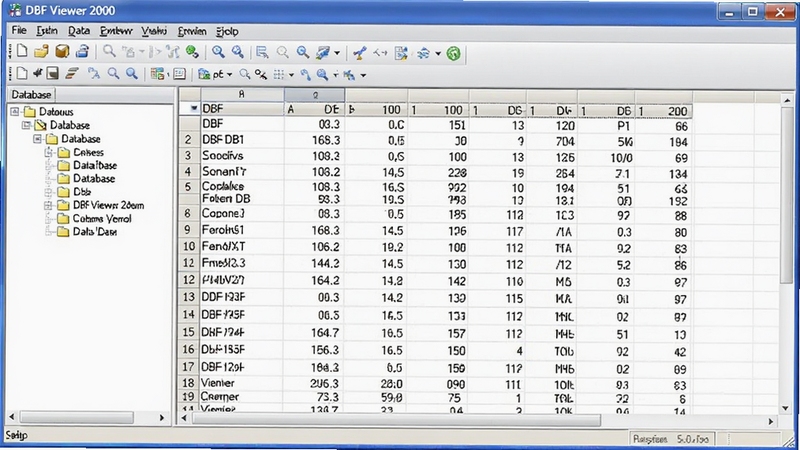Open the File menu
Image resolution: width=800 pixels, height=450 pixels.
[19, 31]
